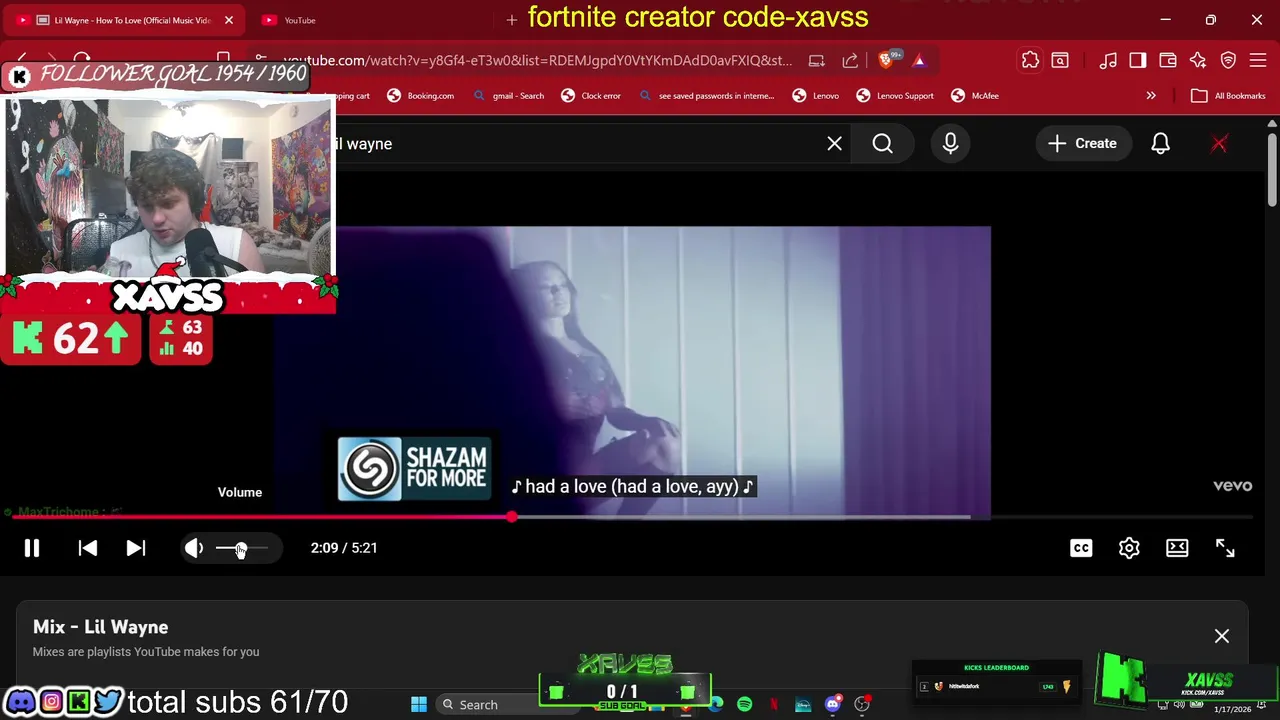Open the see saved passwords bookmark
The height and width of the screenshot is (720, 1280).
tap(706, 96)
